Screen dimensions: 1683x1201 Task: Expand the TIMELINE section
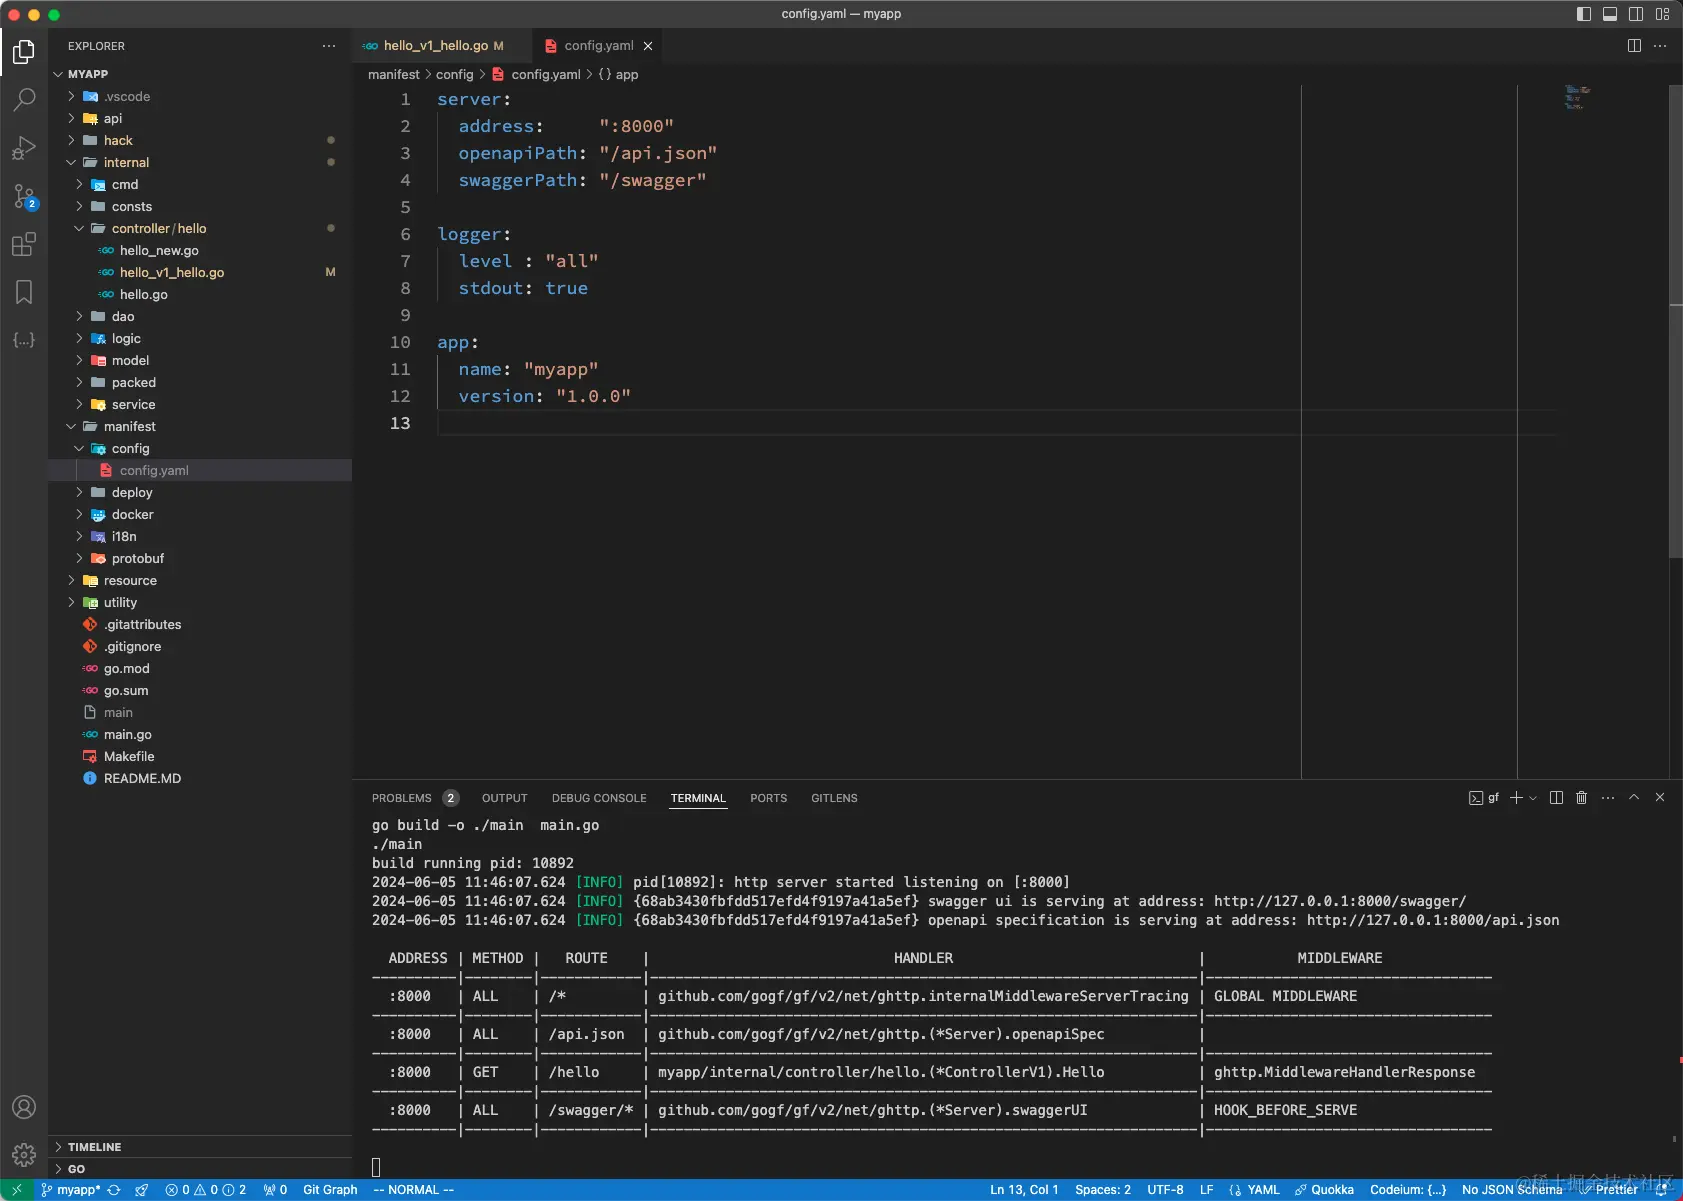click(200, 1147)
